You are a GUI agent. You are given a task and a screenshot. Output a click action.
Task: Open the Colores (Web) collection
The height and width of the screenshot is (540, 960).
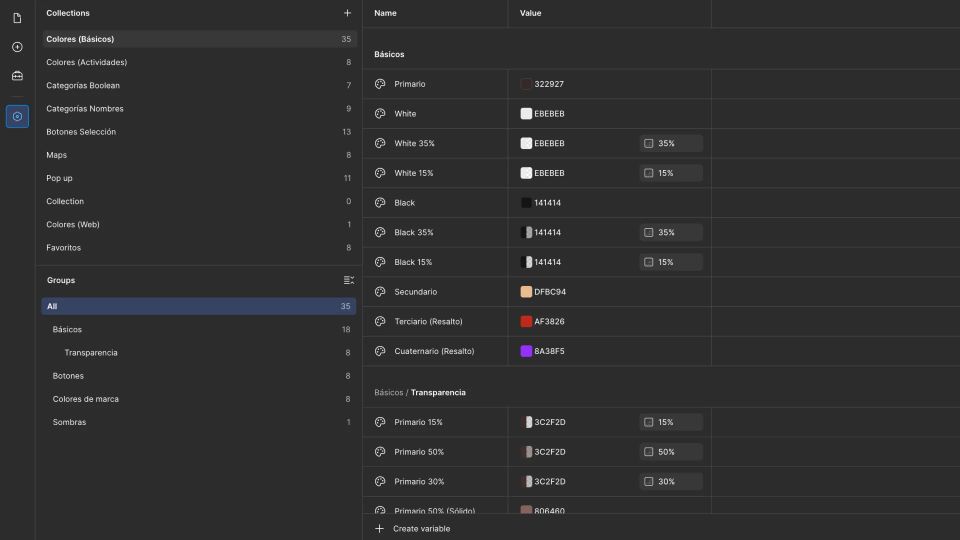pos(199,225)
